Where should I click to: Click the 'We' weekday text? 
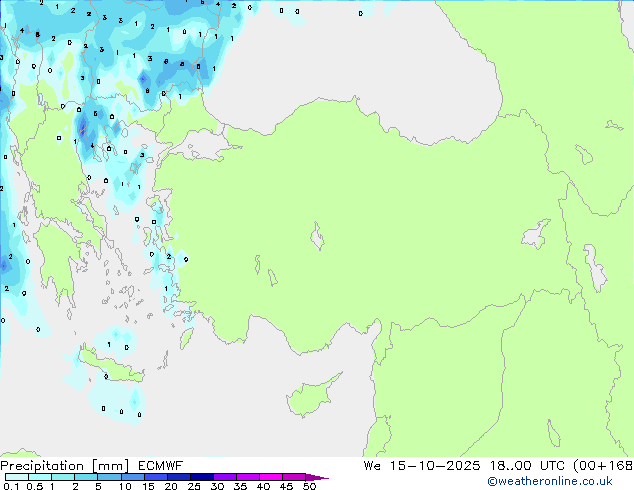[x=372, y=466]
